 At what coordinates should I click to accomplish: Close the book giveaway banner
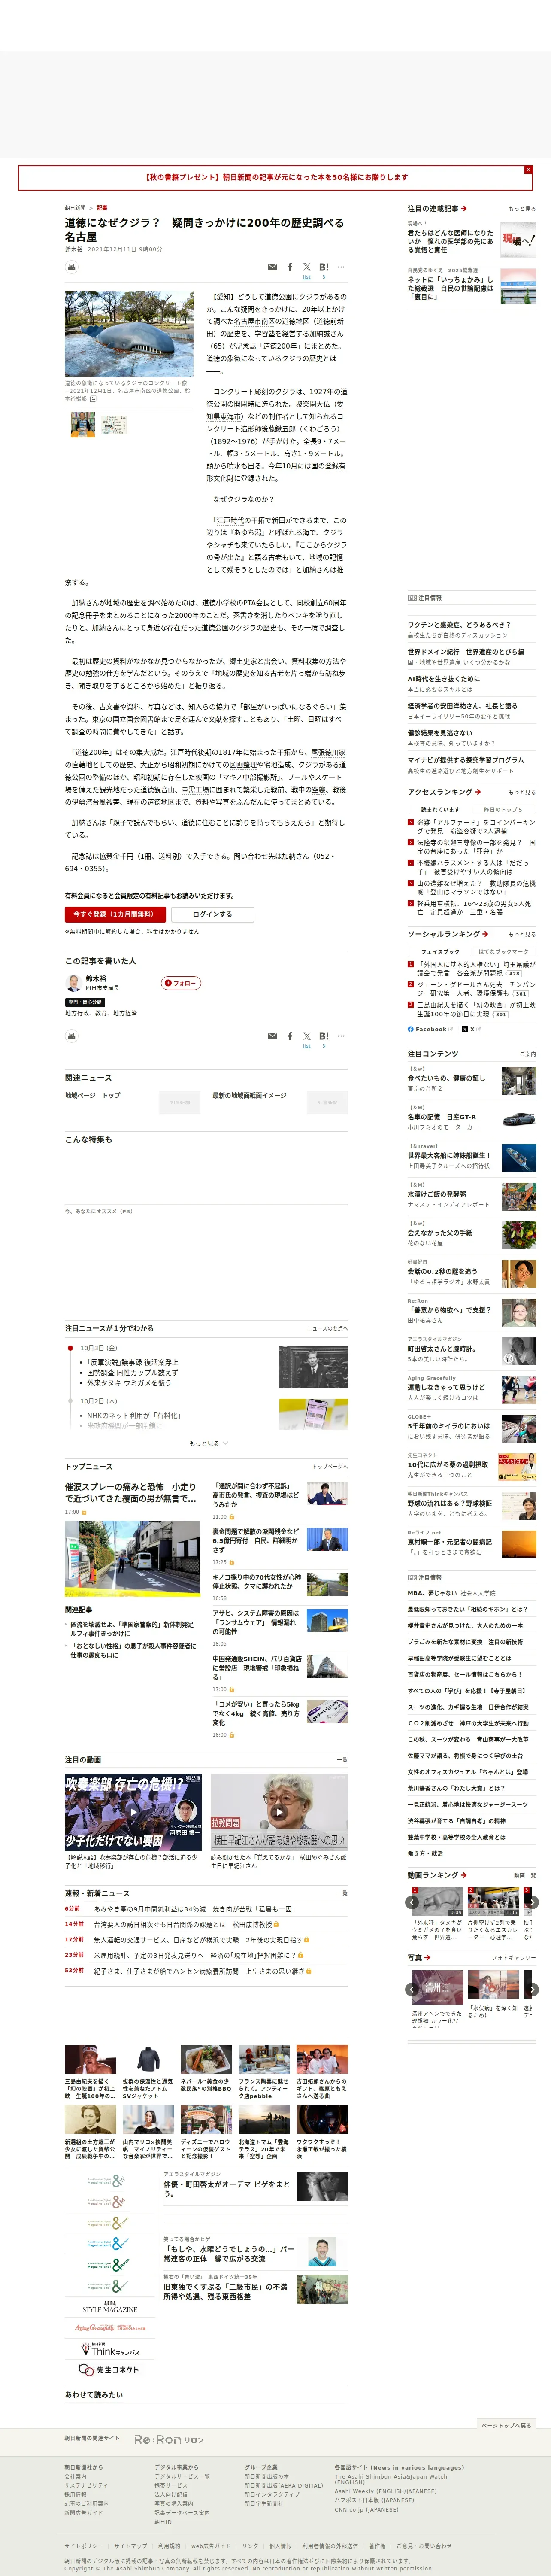(x=528, y=170)
